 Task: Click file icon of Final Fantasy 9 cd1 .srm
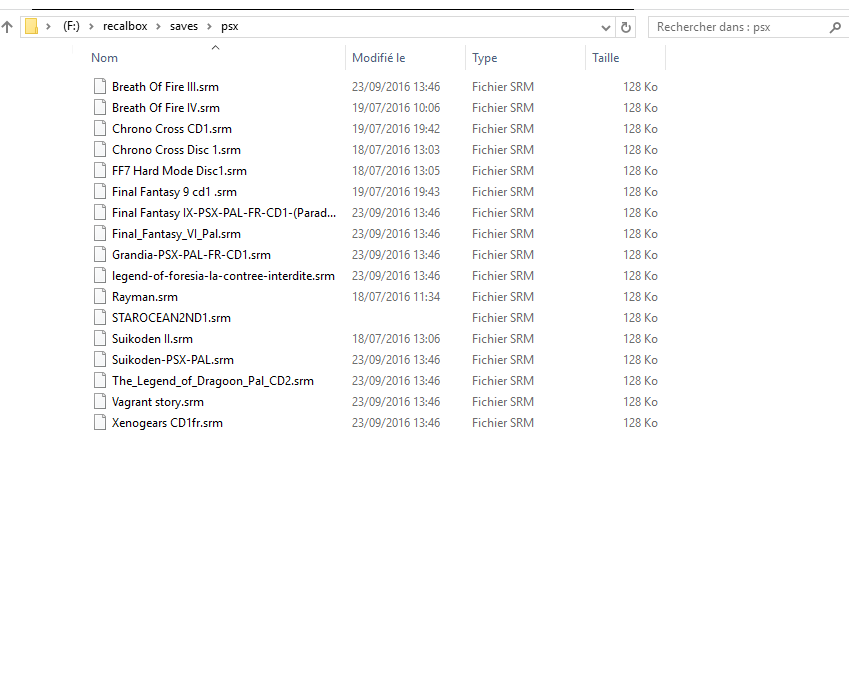coord(100,192)
